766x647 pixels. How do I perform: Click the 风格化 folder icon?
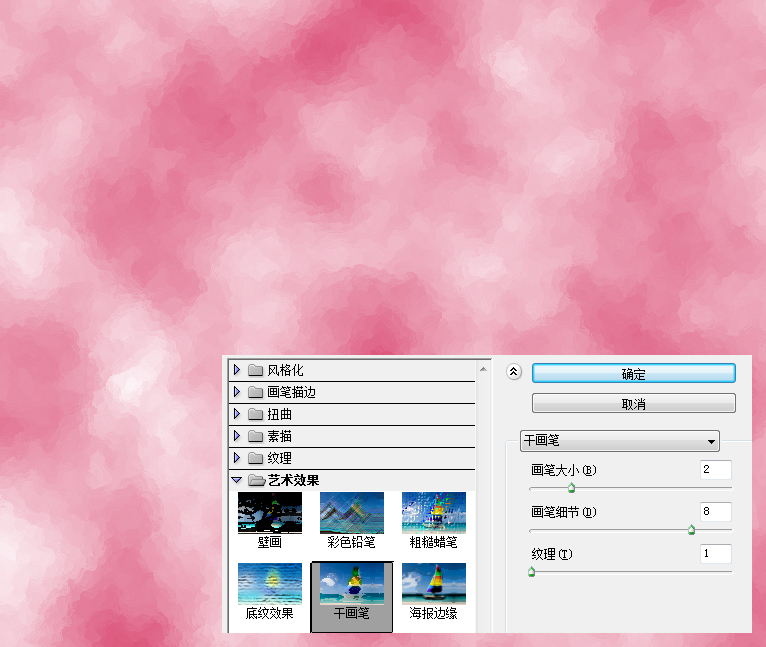(255, 370)
